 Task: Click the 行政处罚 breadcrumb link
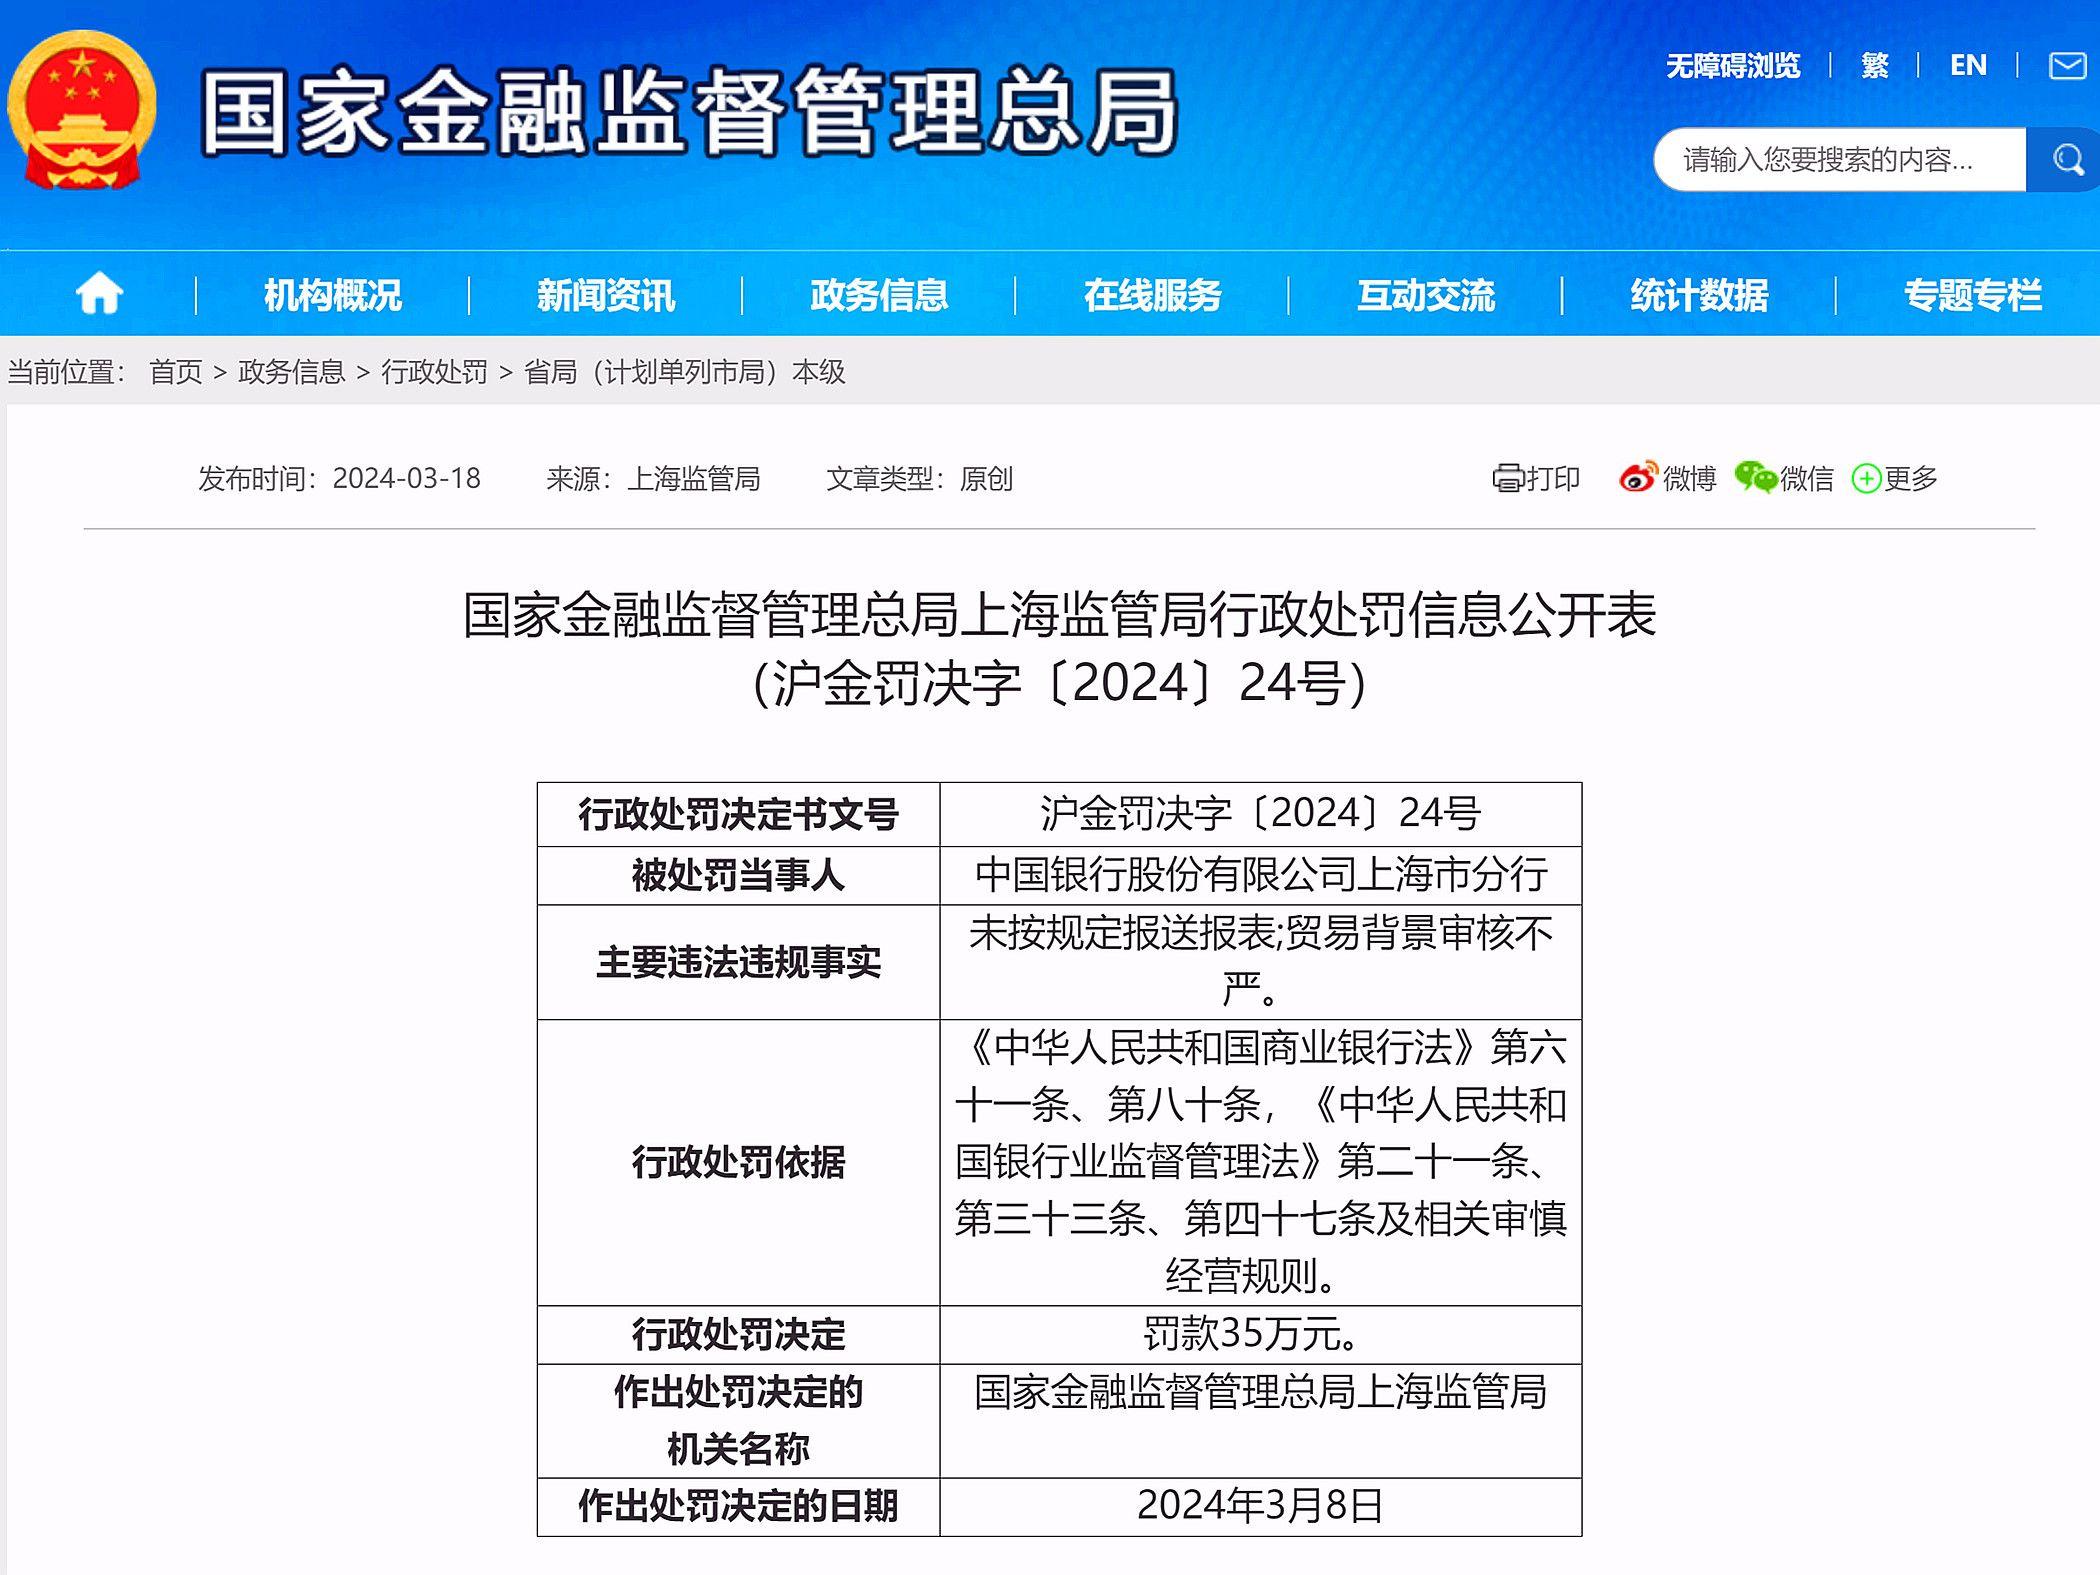[x=434, y=372]
